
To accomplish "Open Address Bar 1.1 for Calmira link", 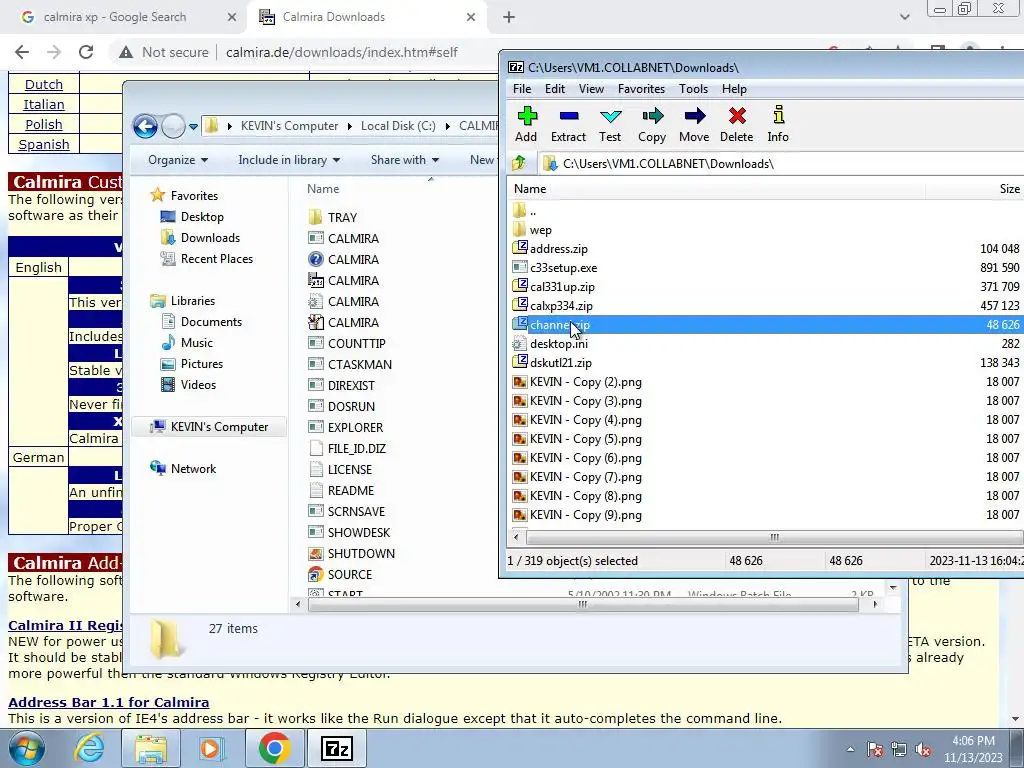I will pos(108,703).
